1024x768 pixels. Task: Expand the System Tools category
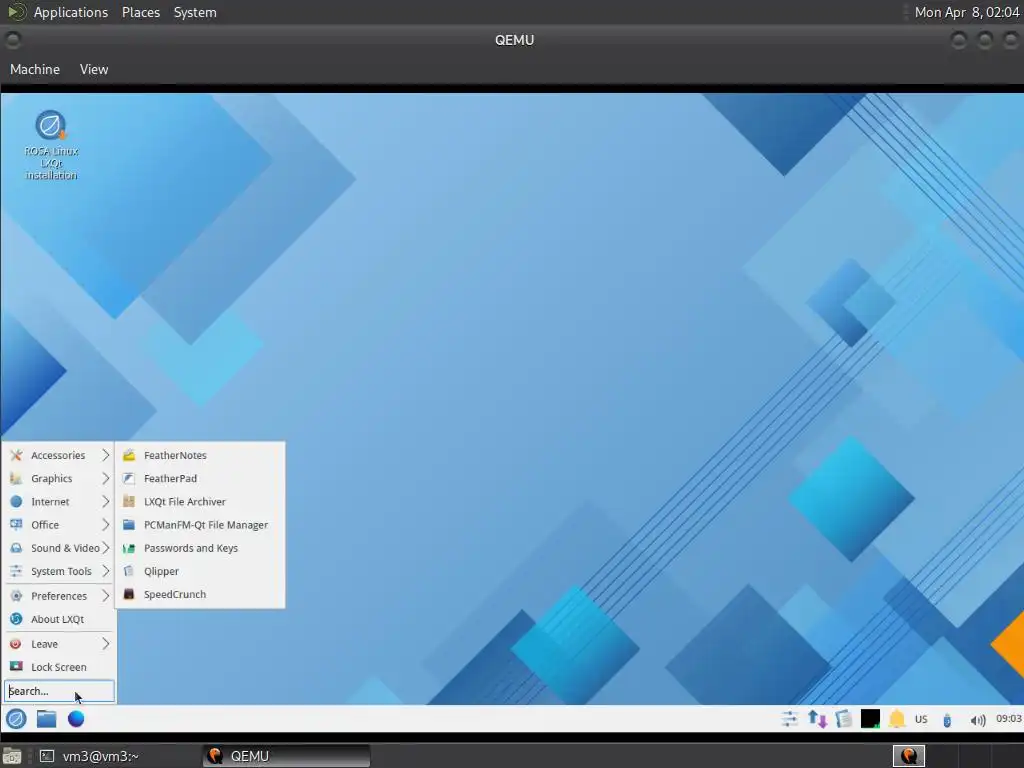click(59, 571)
